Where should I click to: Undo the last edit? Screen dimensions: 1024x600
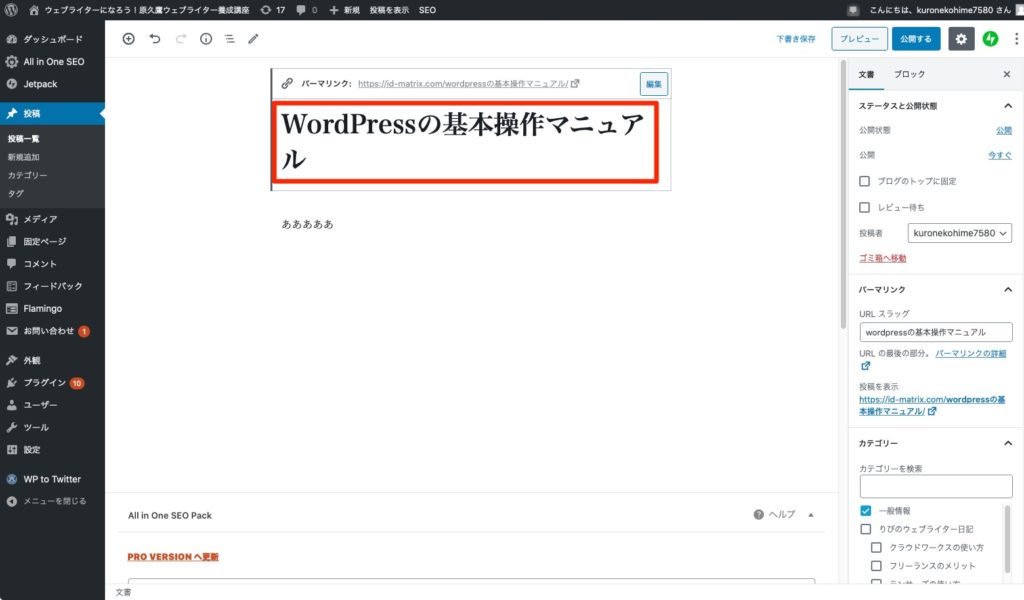(155, 39)
